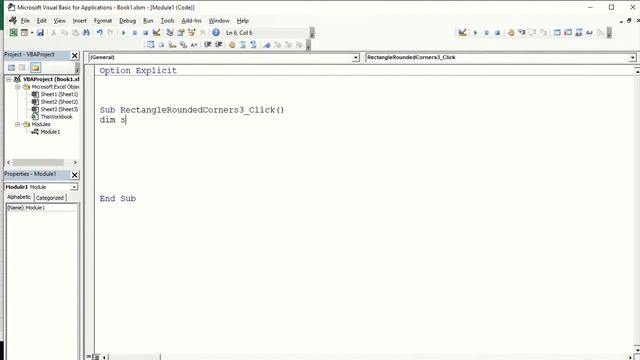Click the Debug toolbar Reset button

click(497, 33)
